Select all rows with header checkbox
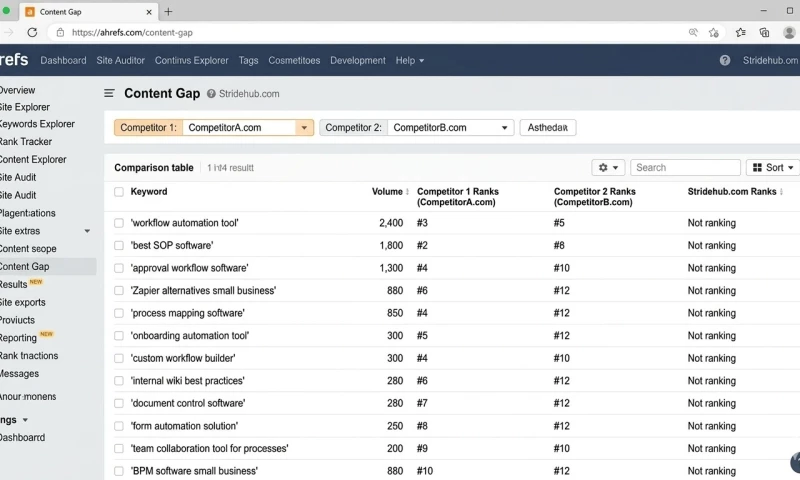The image size is (800, 480). [119, 192]
